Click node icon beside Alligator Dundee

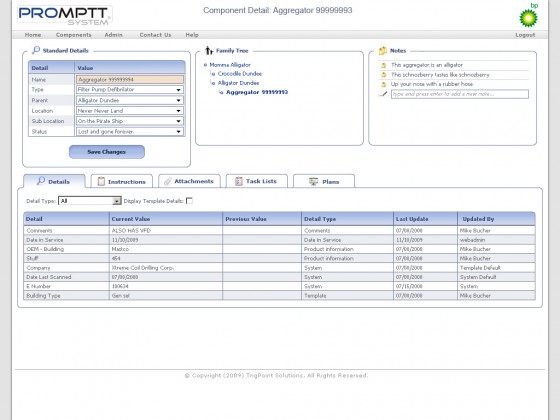213,83
